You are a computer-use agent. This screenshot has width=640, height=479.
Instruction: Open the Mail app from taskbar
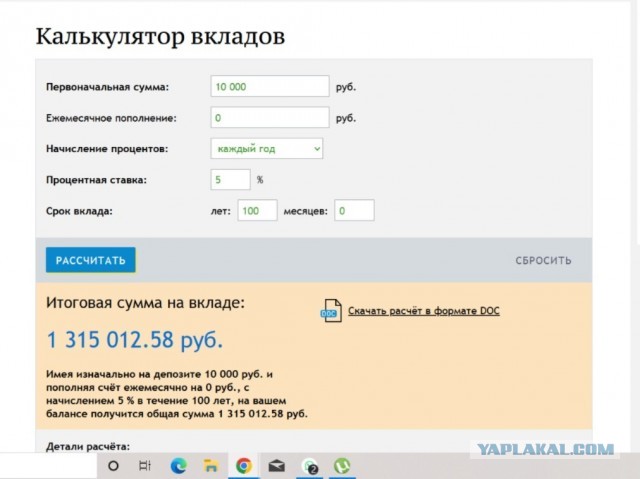(x=276, y=466)
